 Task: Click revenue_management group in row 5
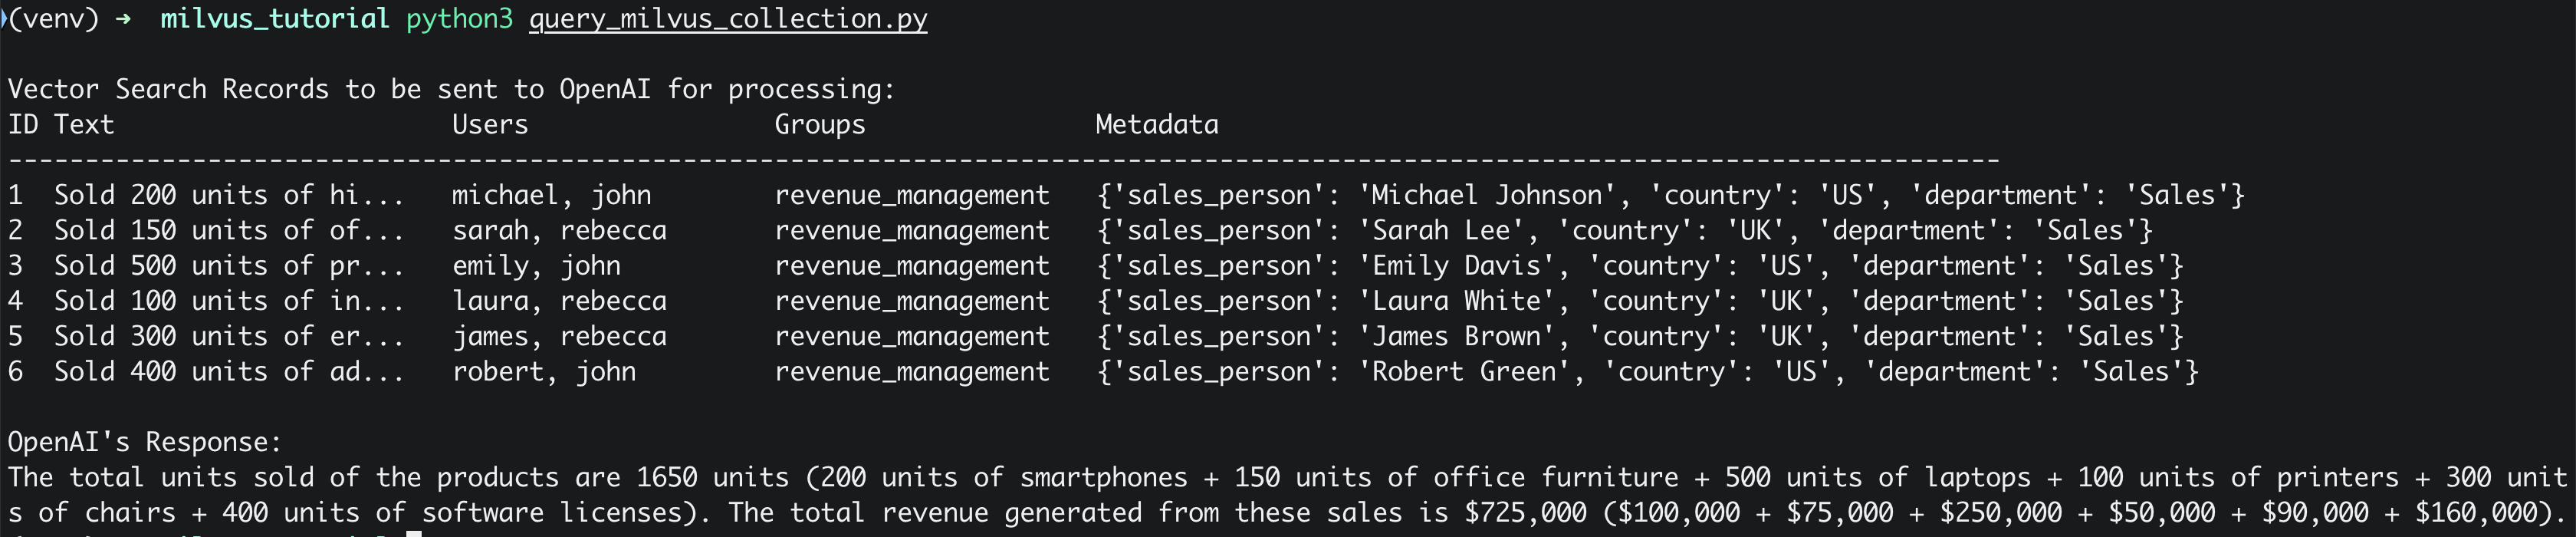[912, 337]
